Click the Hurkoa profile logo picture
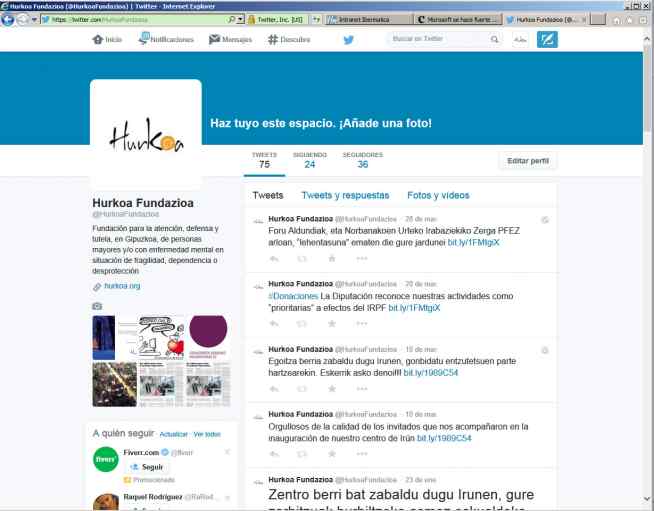This screenshot has height=511, width=654. point(146,133)
